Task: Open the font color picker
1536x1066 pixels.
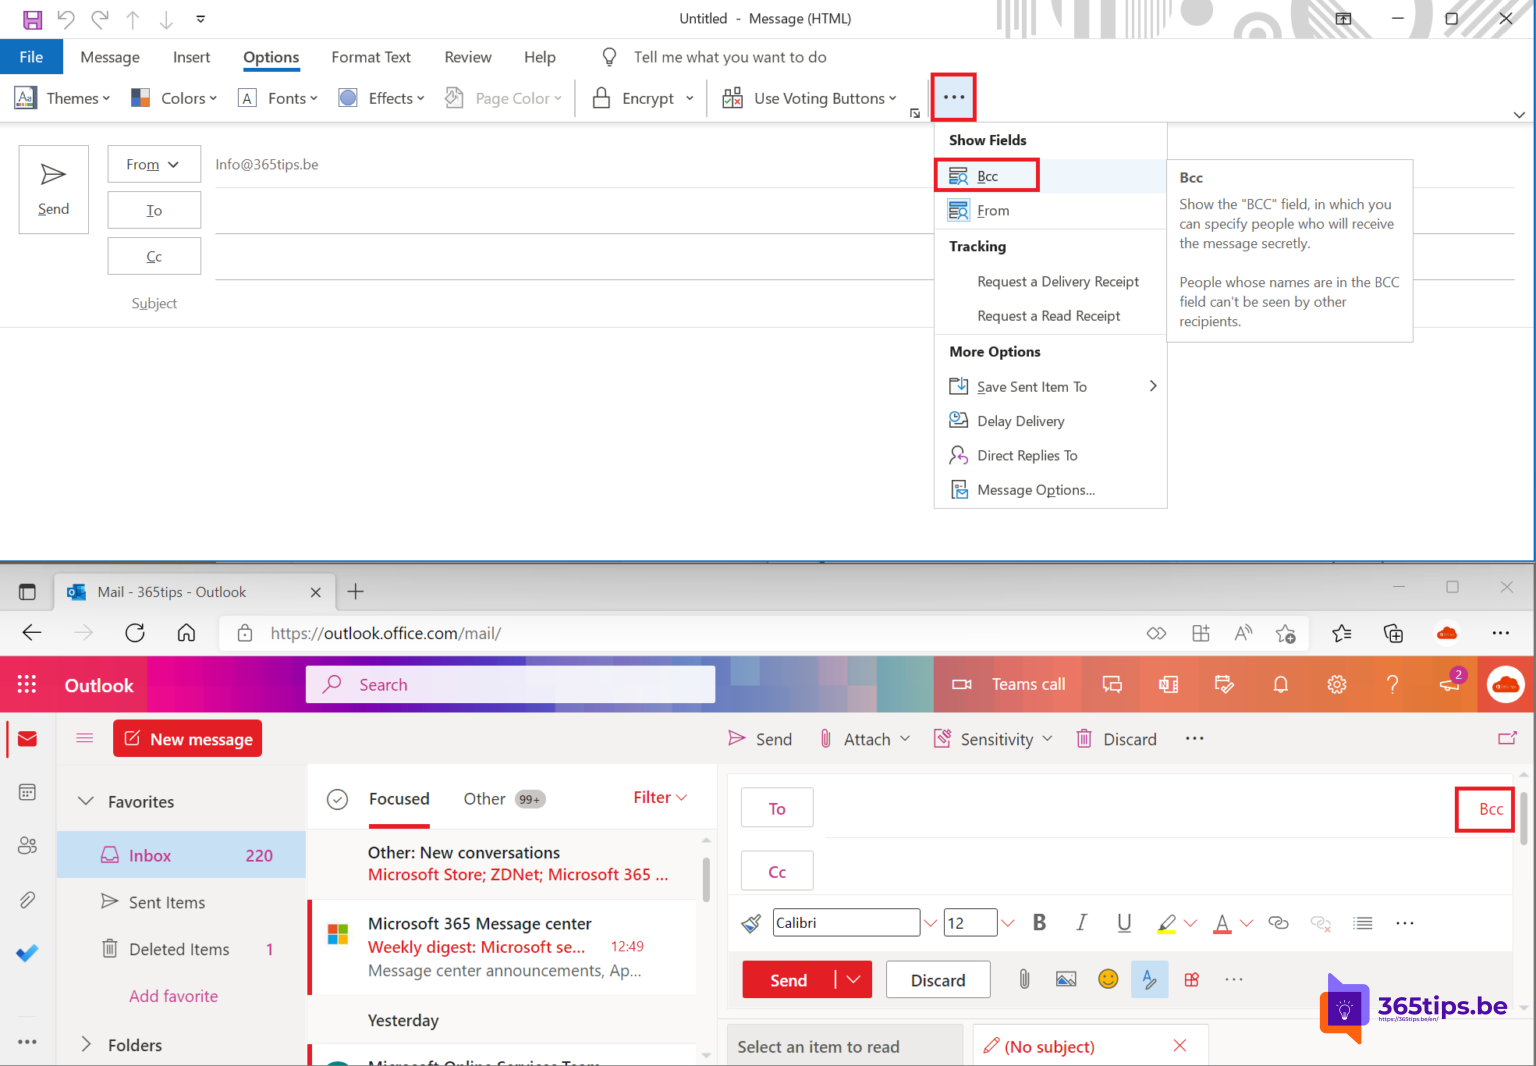Action: (1222, 922)
